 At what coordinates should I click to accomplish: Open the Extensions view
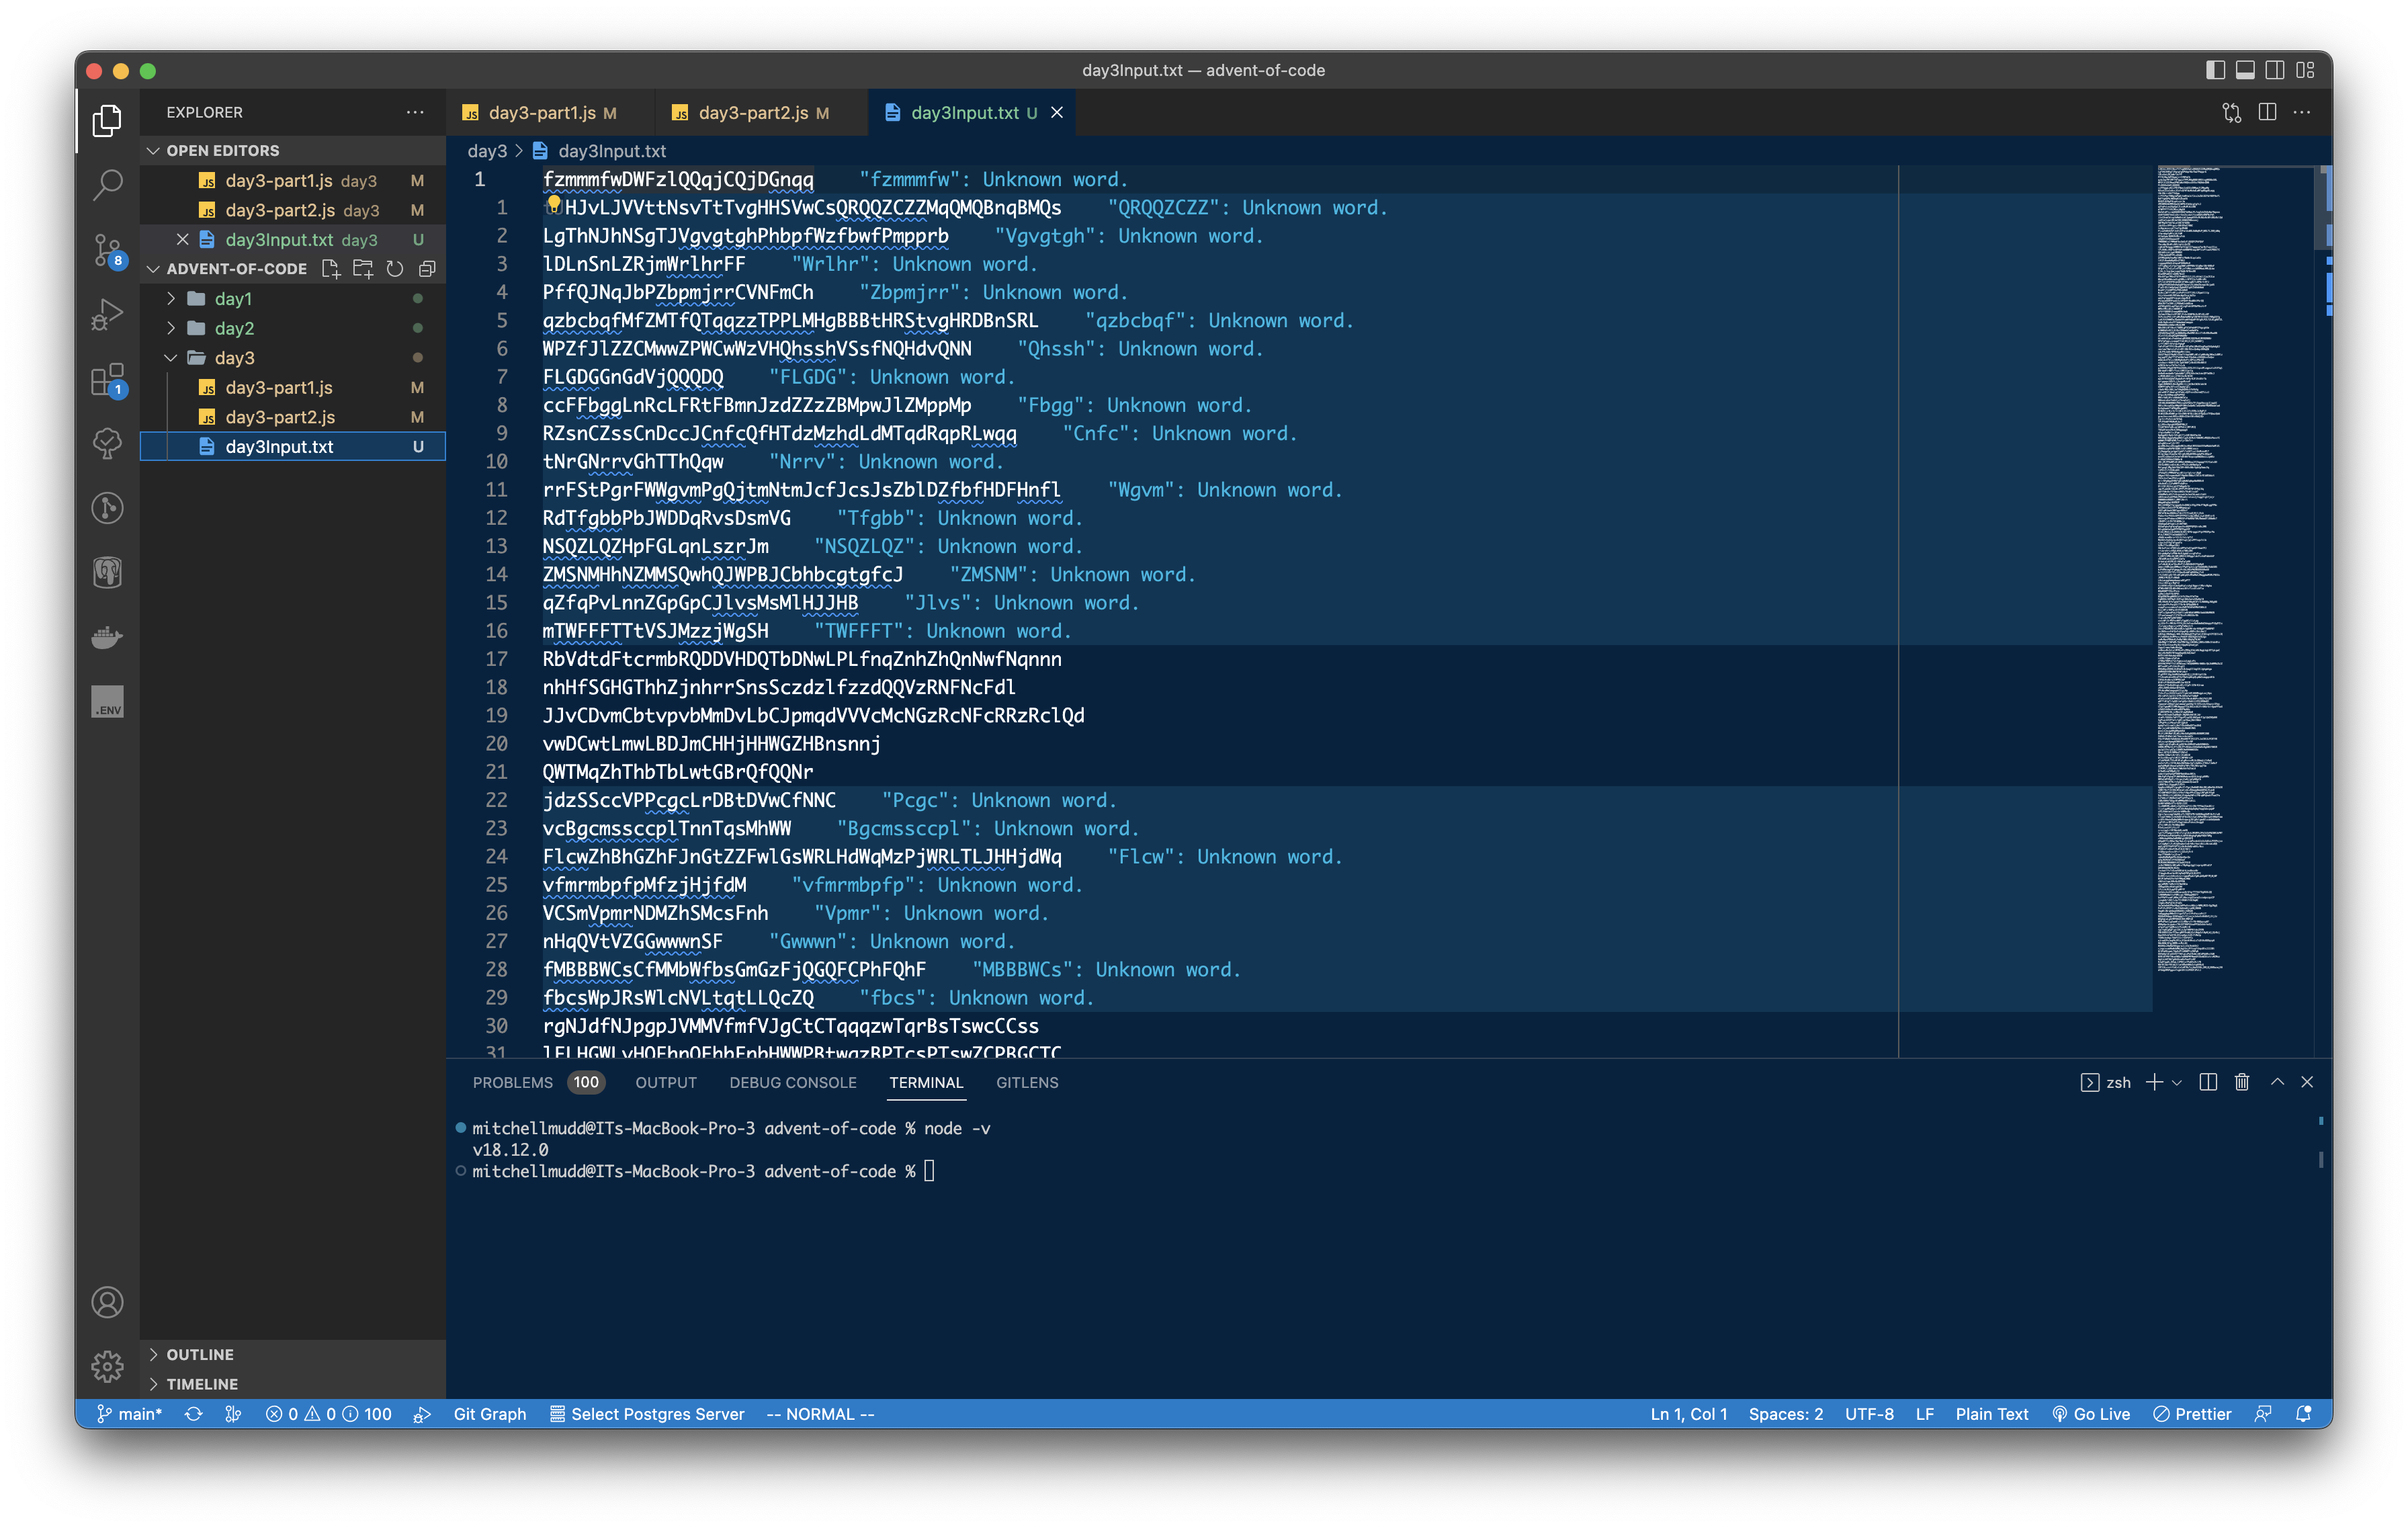tap(107, 381)
